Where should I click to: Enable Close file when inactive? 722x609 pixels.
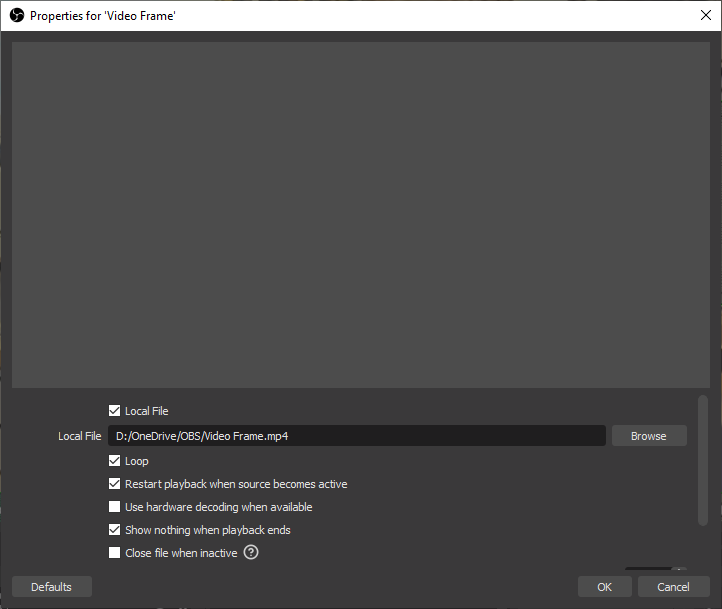pos(114,552)
